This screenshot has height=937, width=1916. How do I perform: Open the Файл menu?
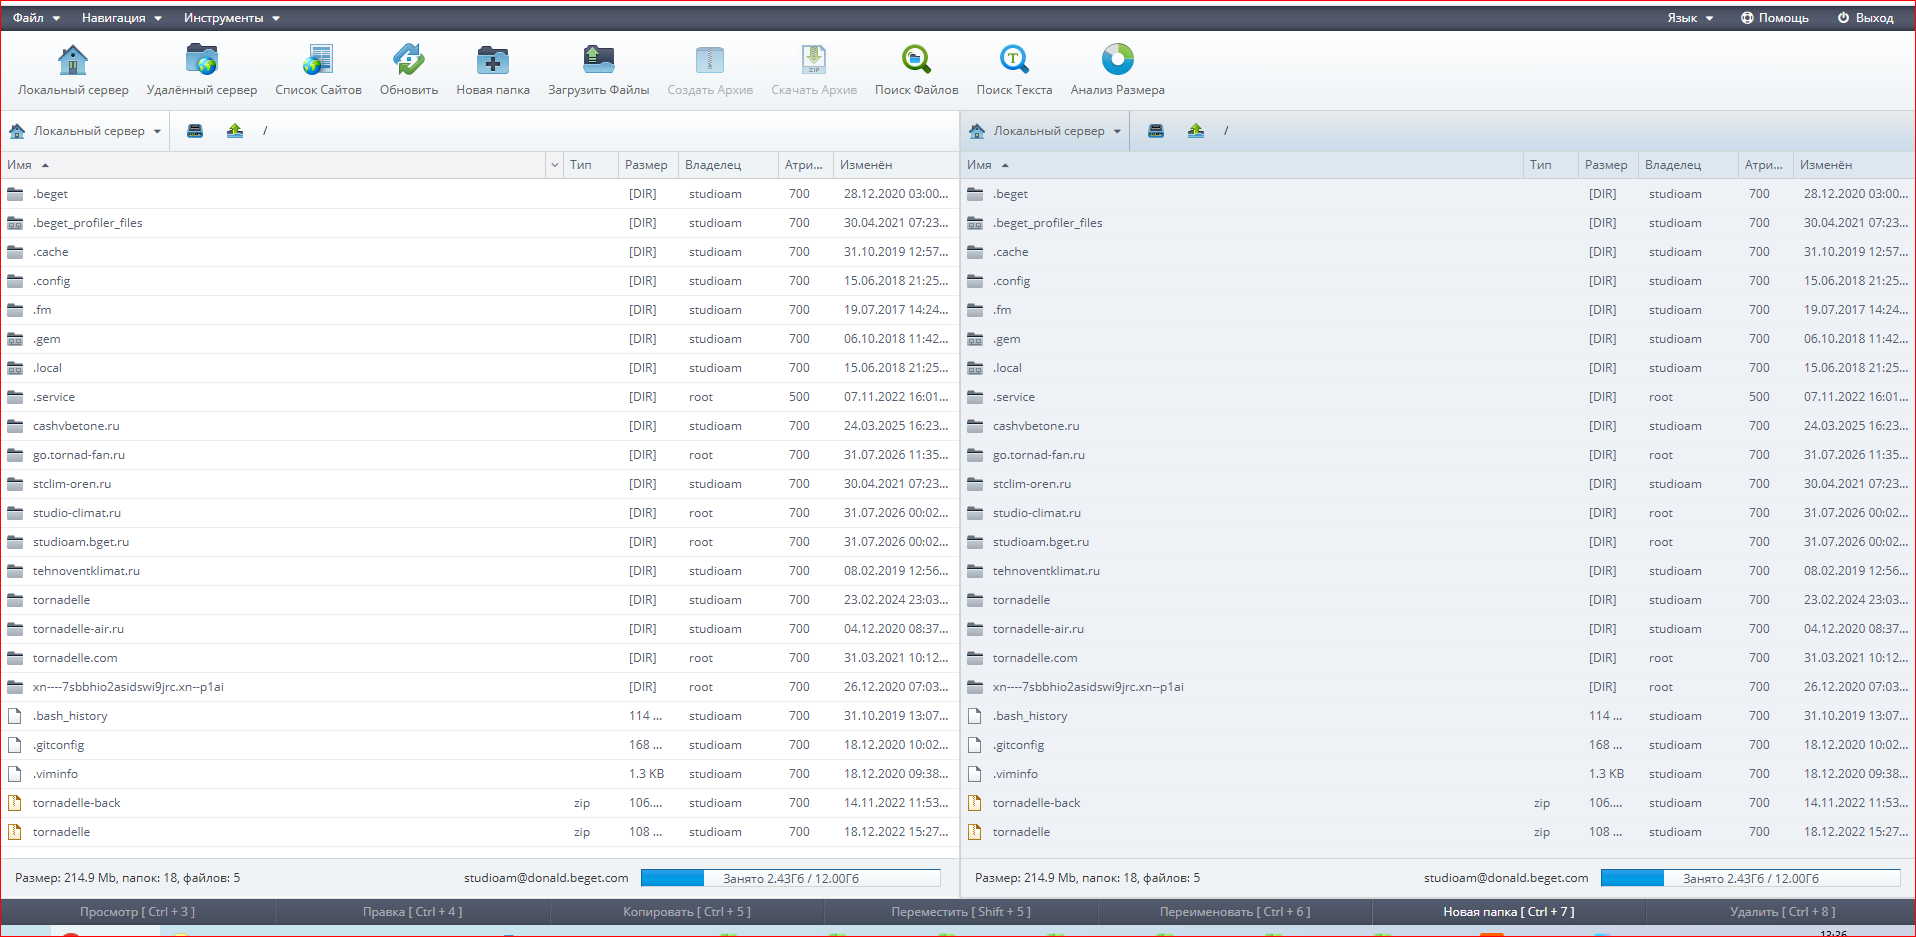(x=36, y=18)
